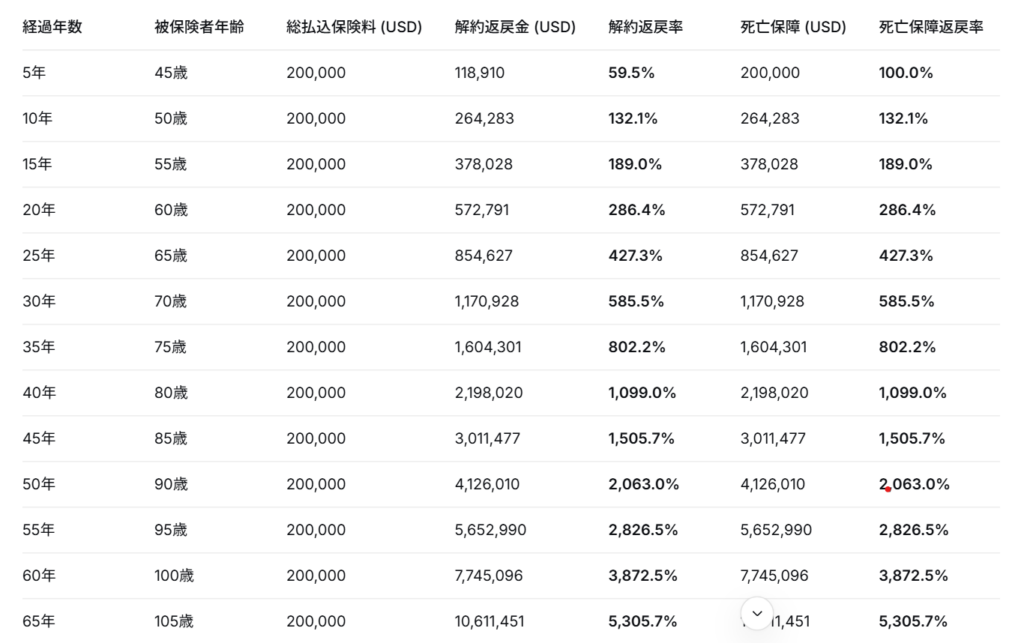Click the 65年 row label

tap(39, 622)
